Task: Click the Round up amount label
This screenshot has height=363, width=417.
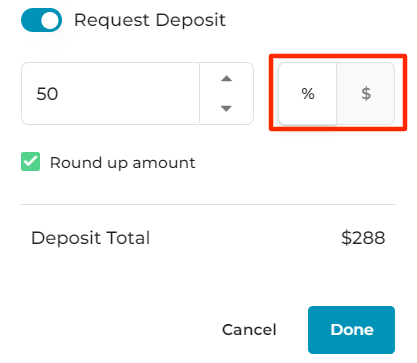Action: coord(122,163)
